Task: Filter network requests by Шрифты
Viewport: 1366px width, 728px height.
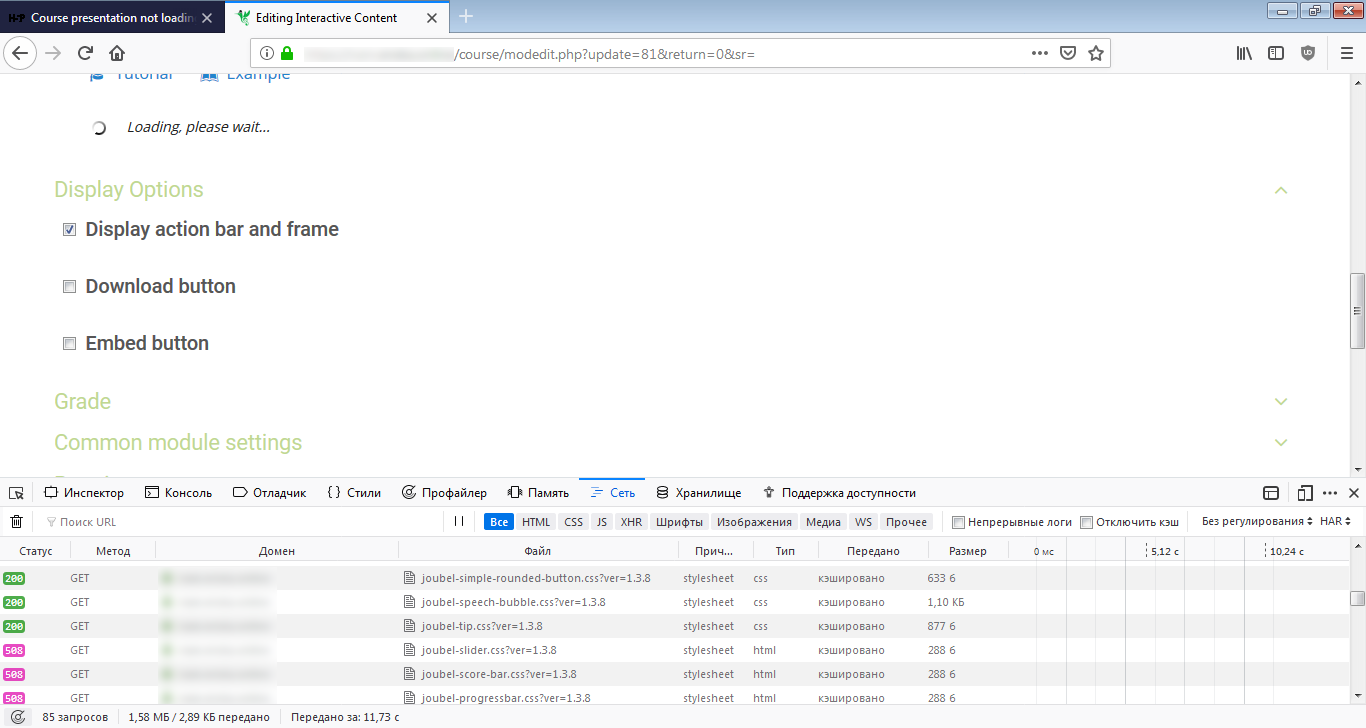Action: pyautogui.click(x=679, y=522)
